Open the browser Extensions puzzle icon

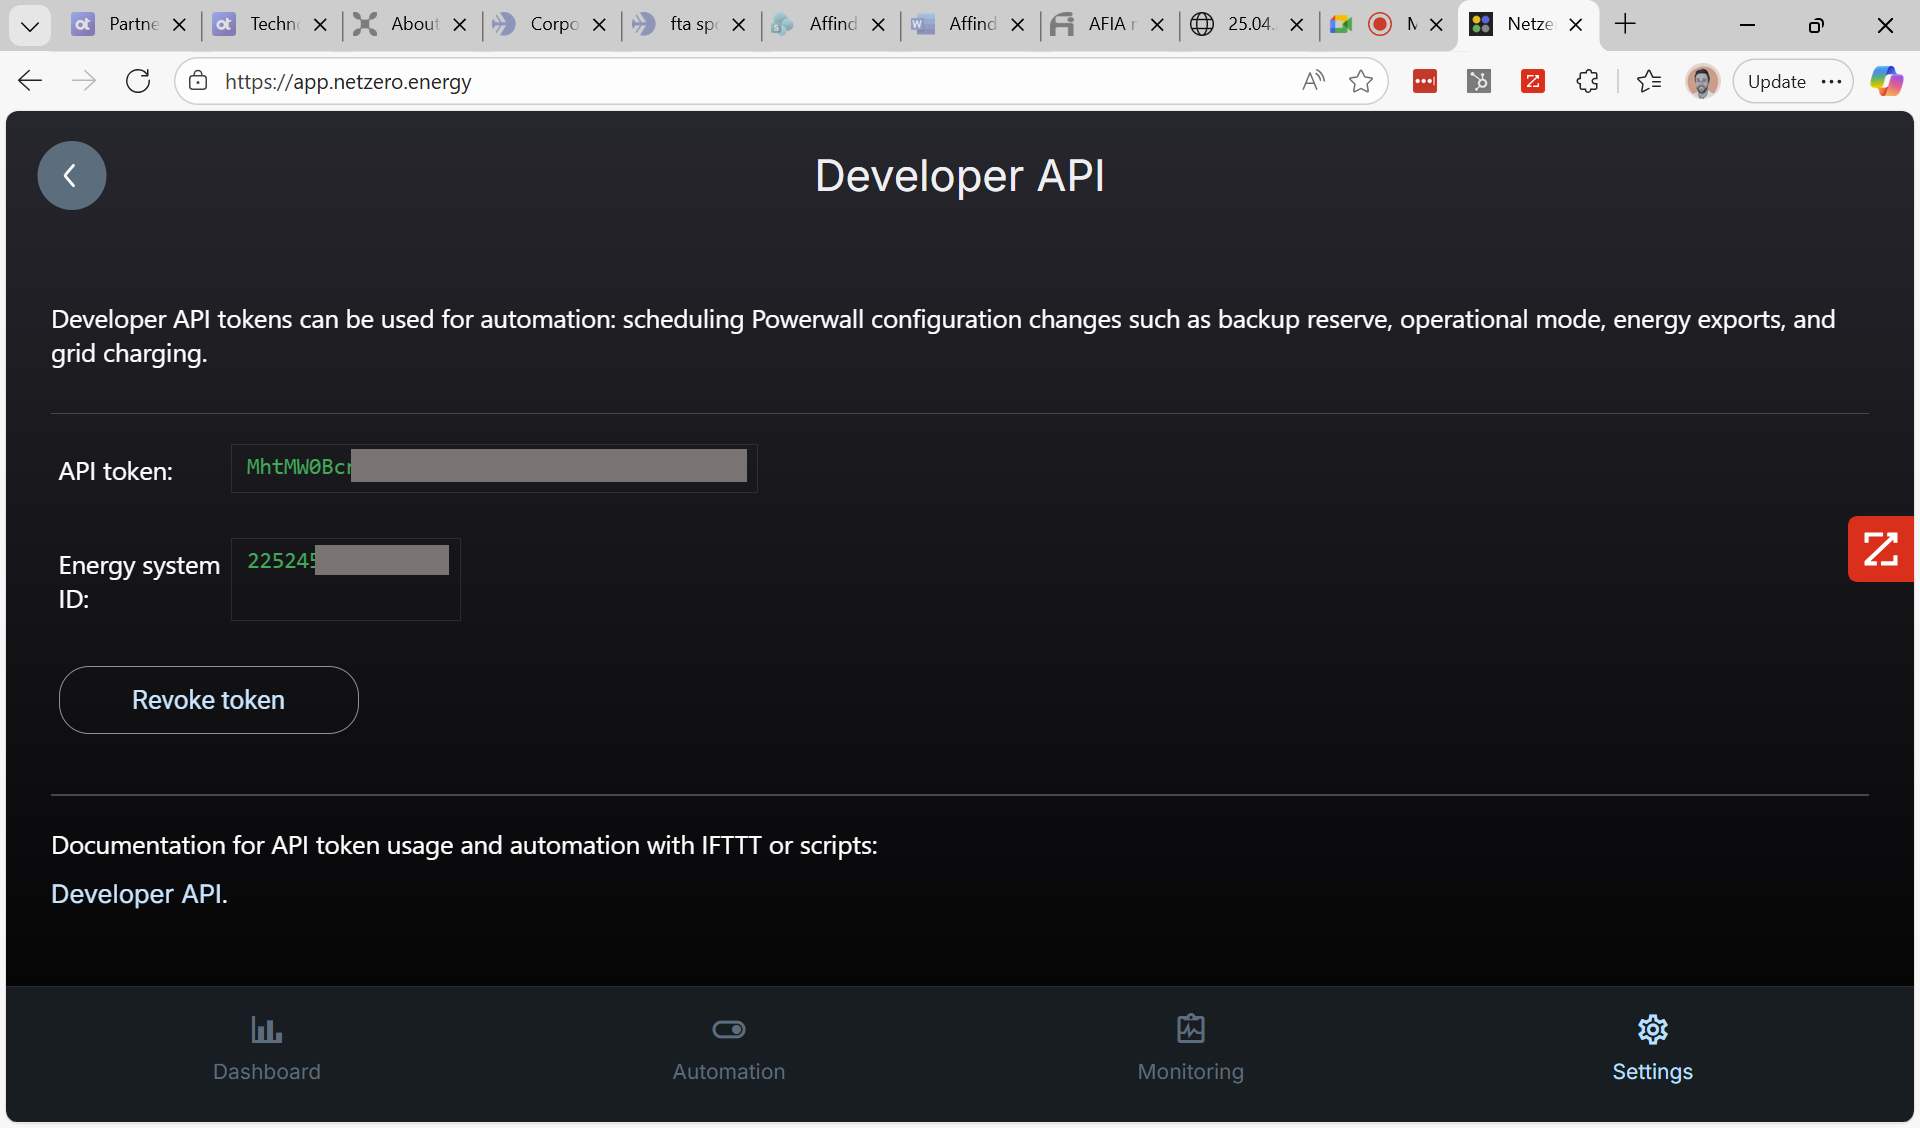[1587, 81]
